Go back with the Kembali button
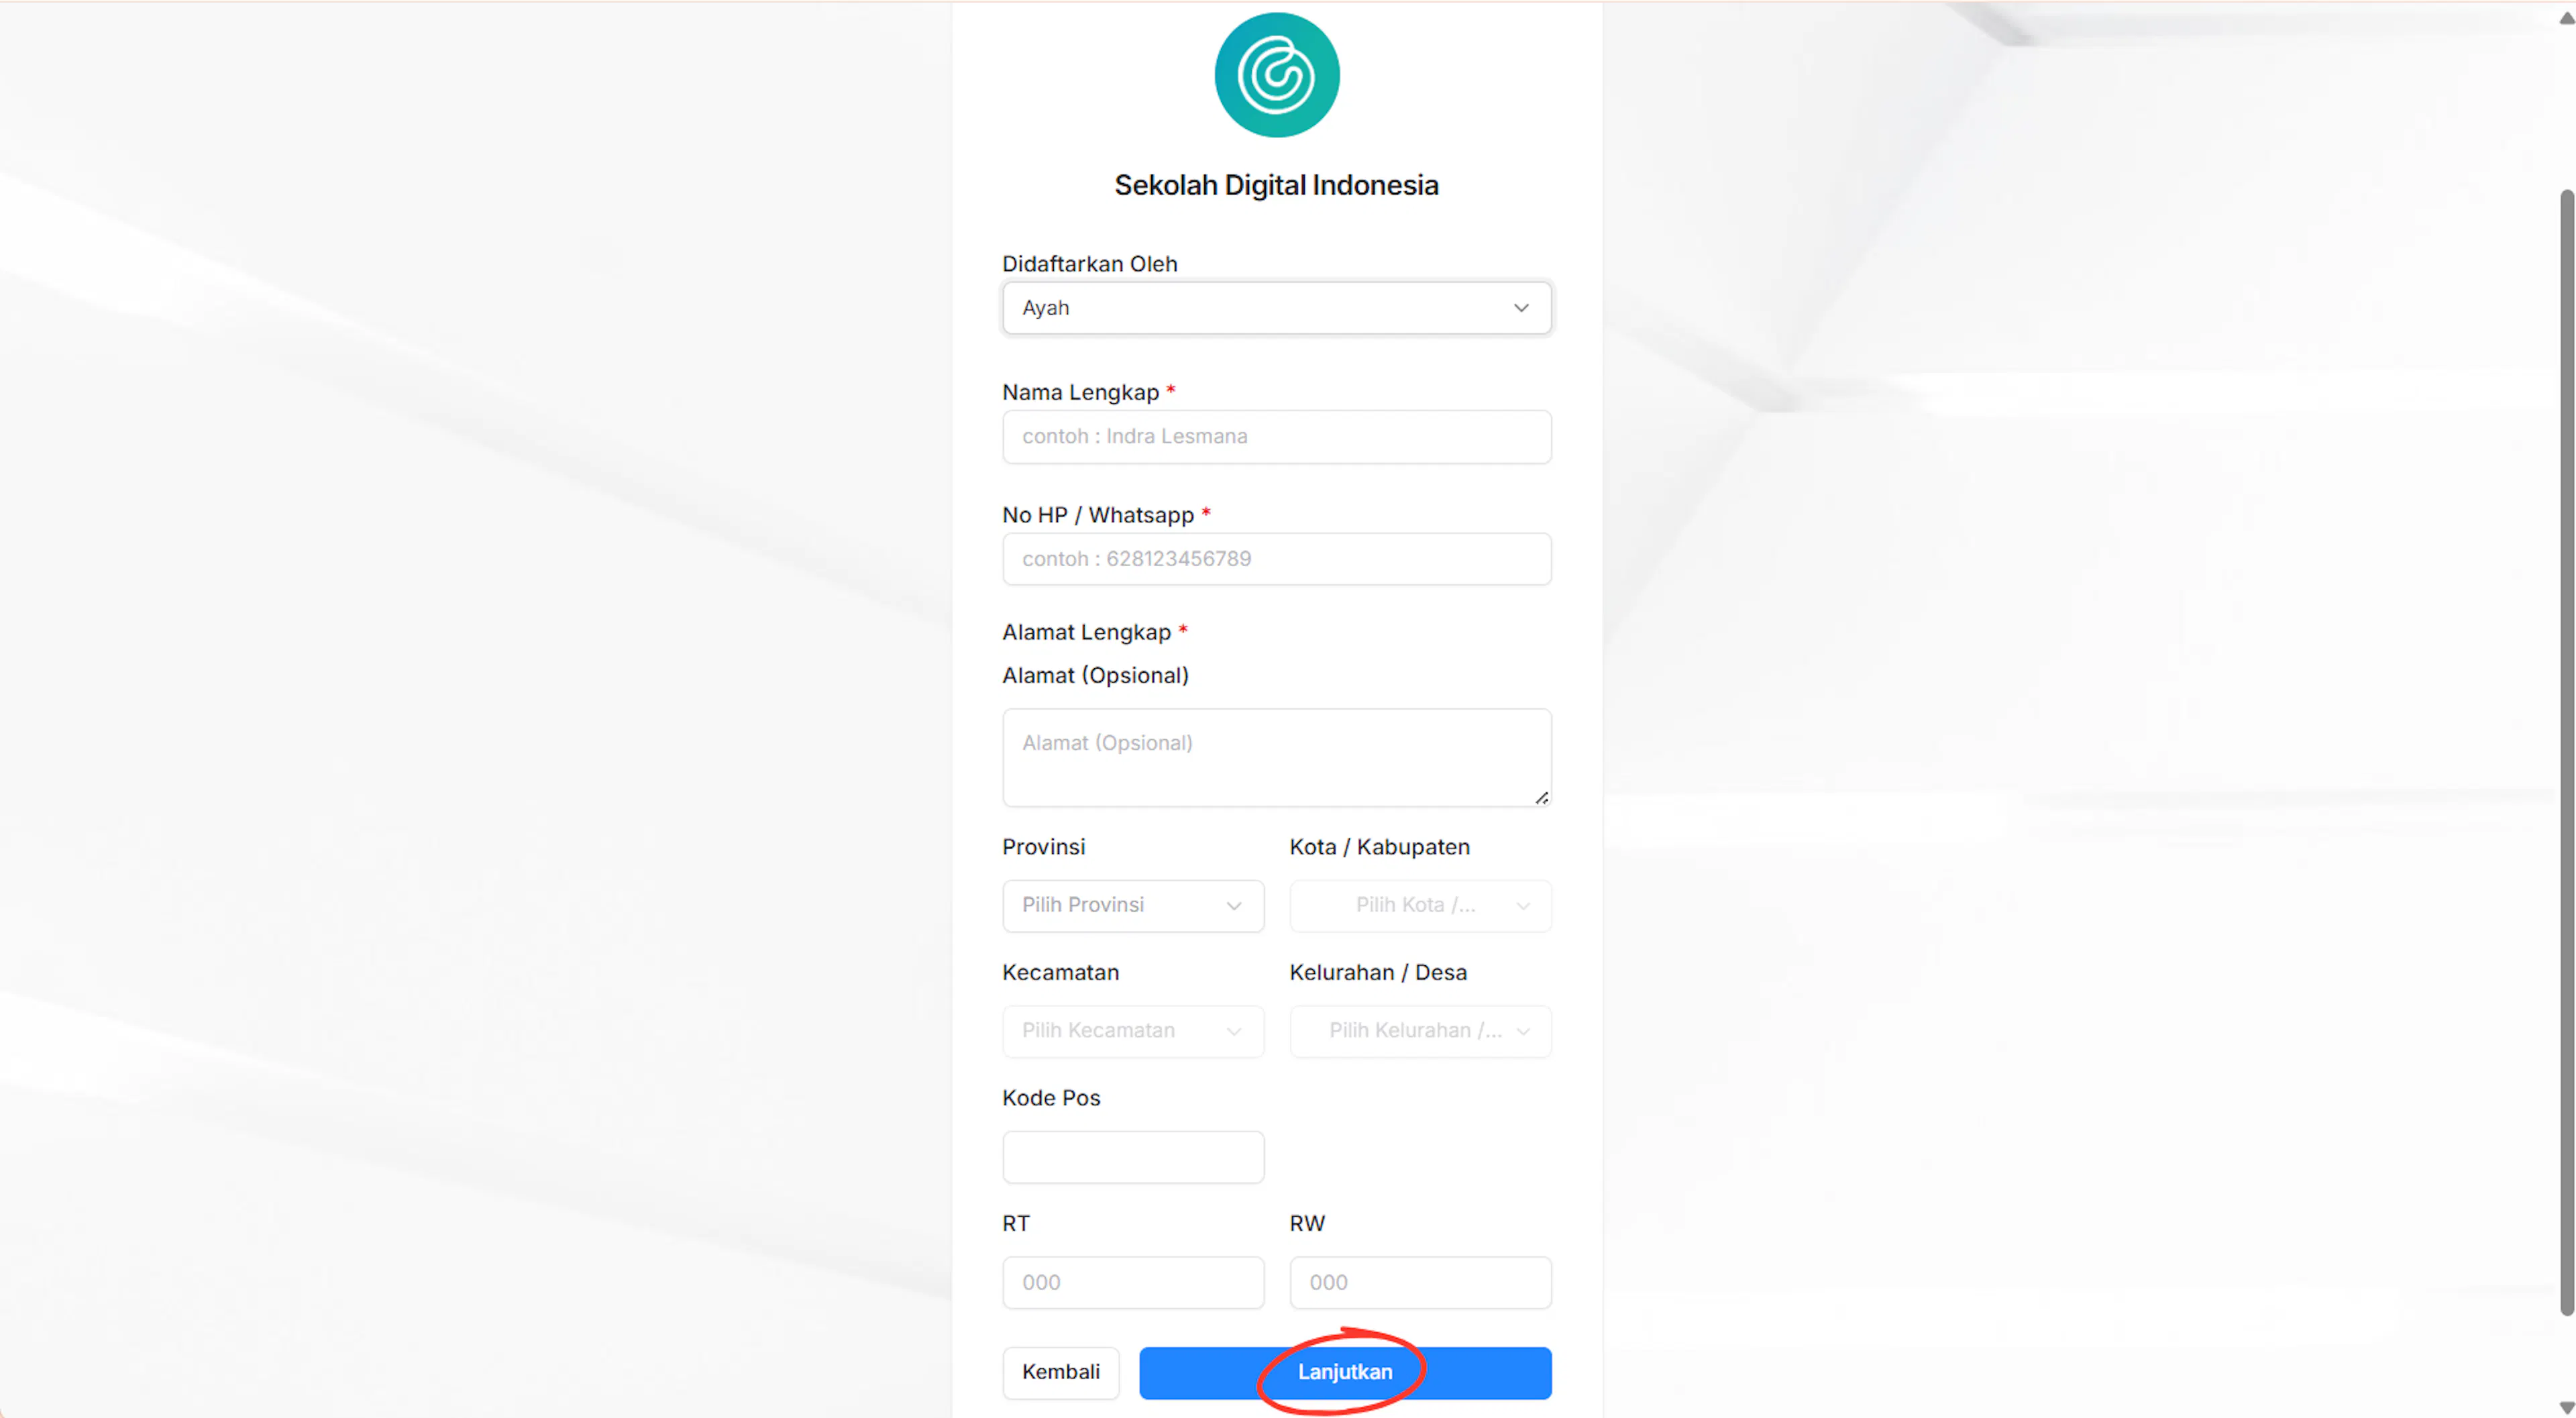Viewport: 2576px width, 1418px height. click(x=1060, y=1373)
